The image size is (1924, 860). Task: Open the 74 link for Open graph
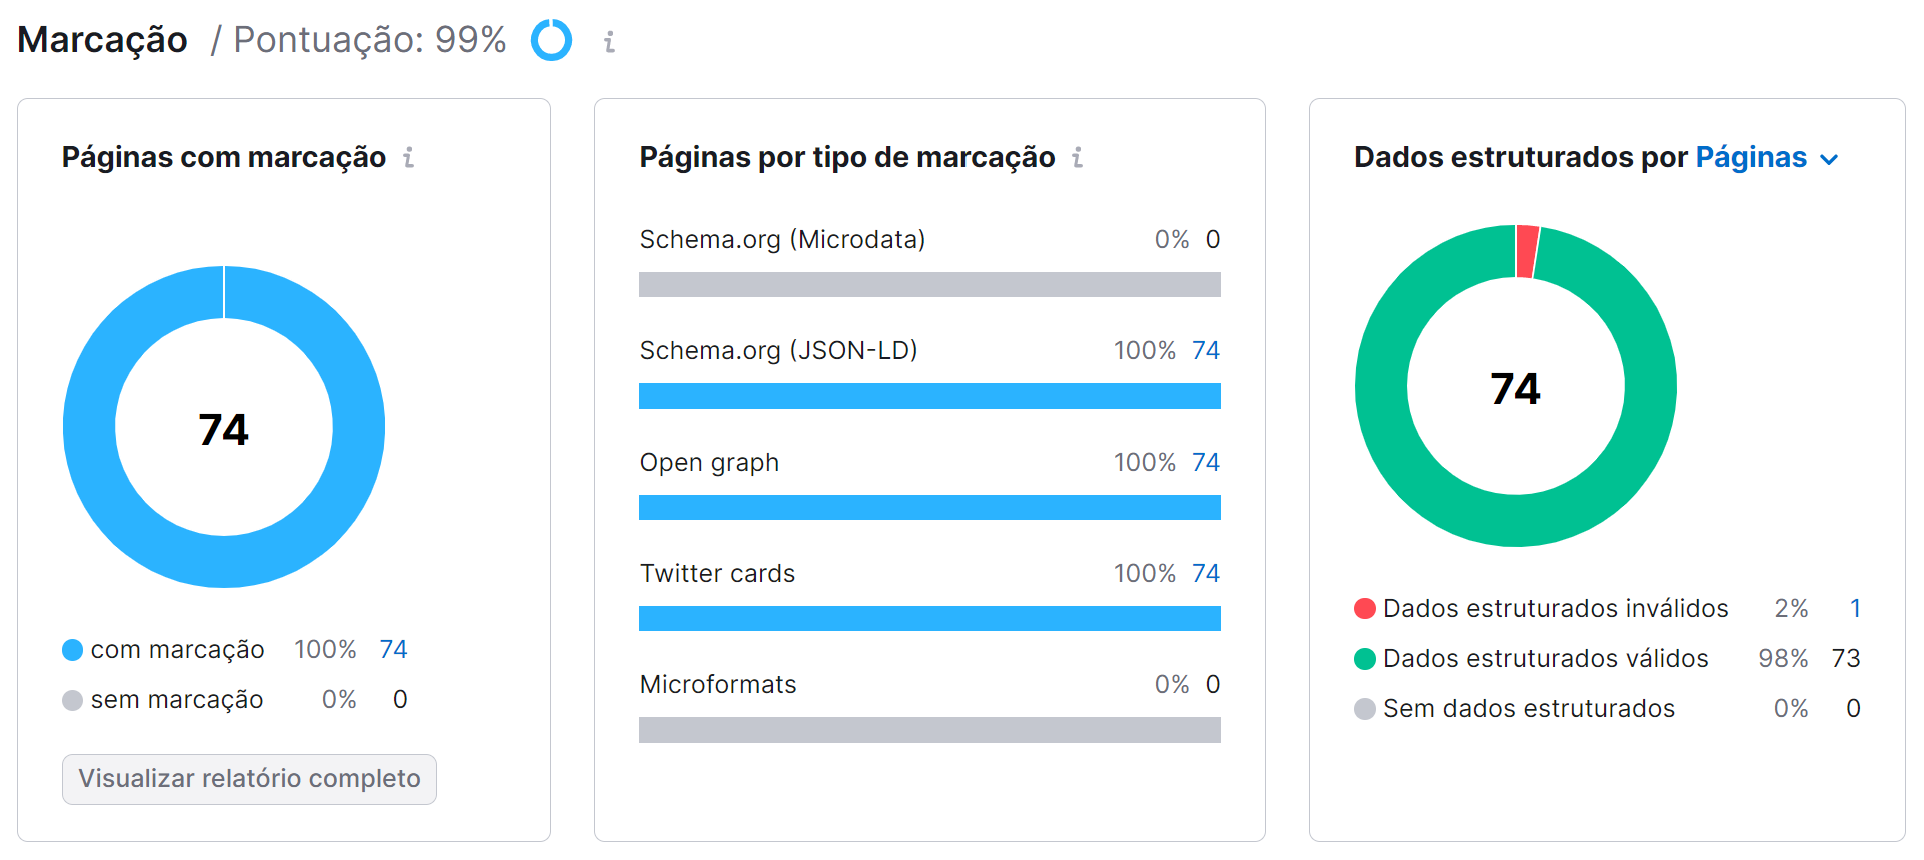click(x=1205, y=462)
